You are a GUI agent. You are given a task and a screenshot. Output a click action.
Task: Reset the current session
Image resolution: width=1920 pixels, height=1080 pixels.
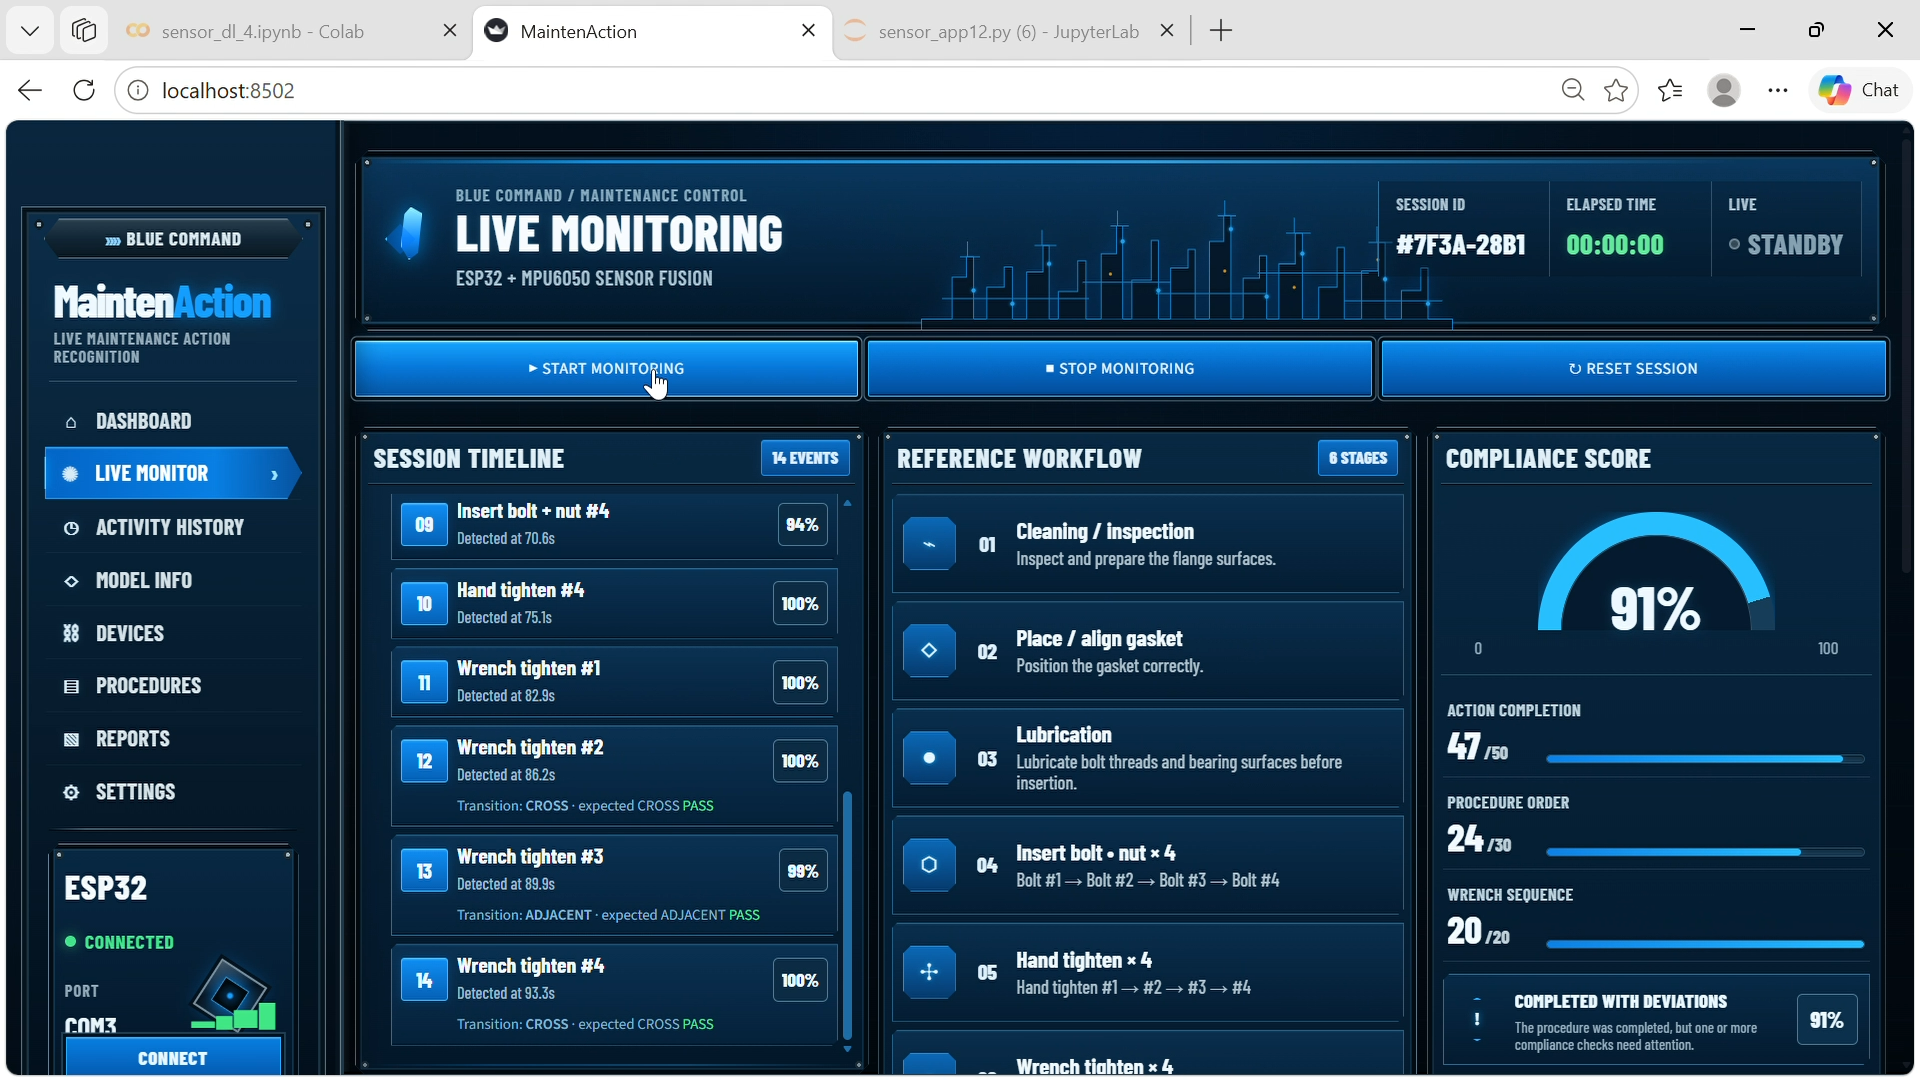(1633, 369)
